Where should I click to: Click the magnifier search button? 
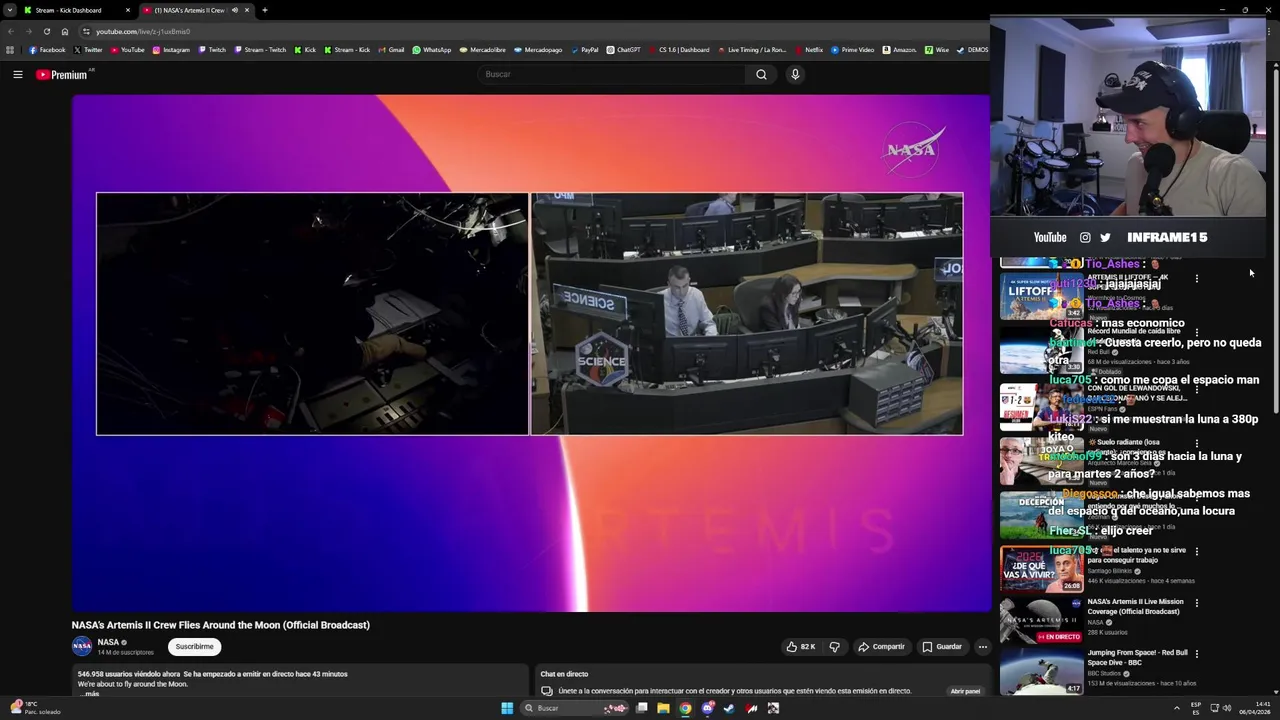[x=761, y=74]
